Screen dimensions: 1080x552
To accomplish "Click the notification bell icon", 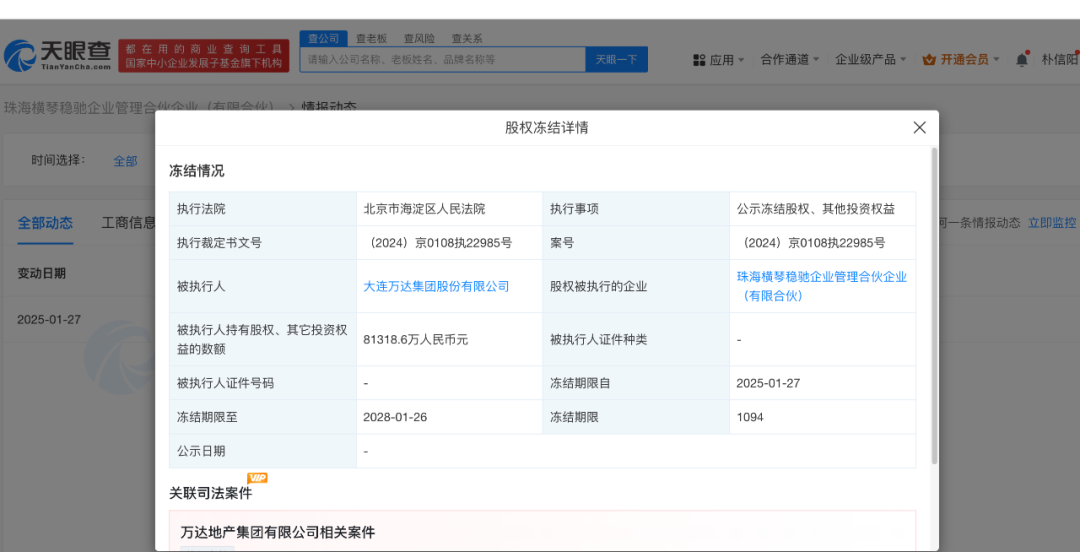I will tap(1021, 60).
